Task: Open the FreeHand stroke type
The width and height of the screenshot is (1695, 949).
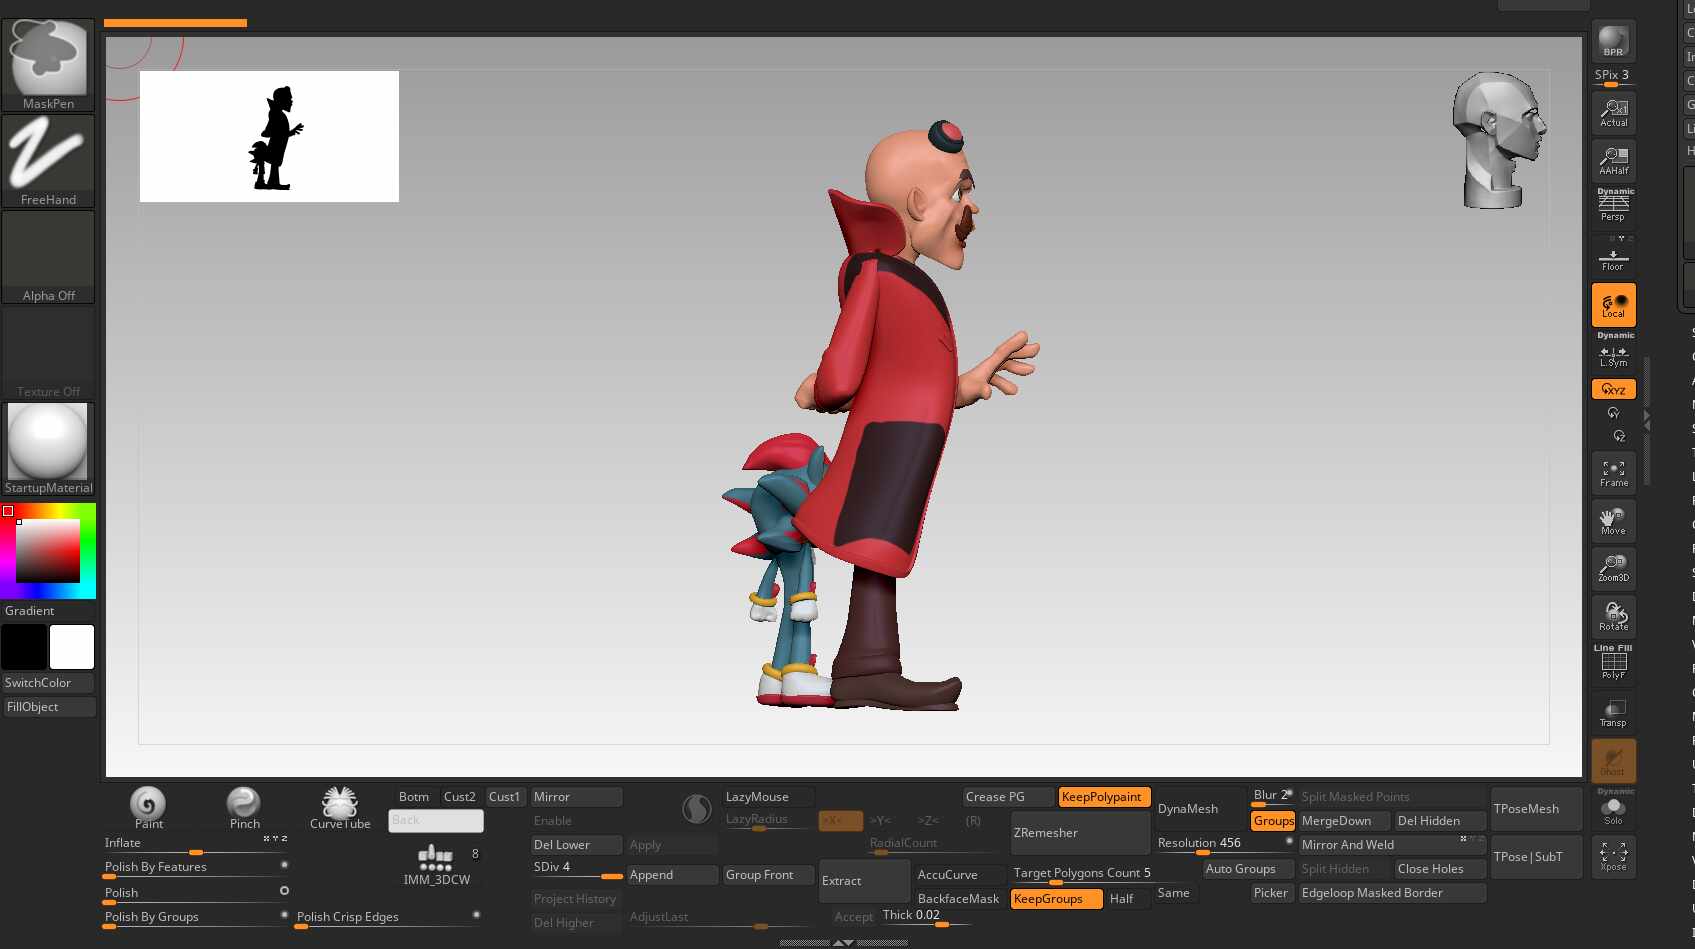Action: tap(48, 160)
